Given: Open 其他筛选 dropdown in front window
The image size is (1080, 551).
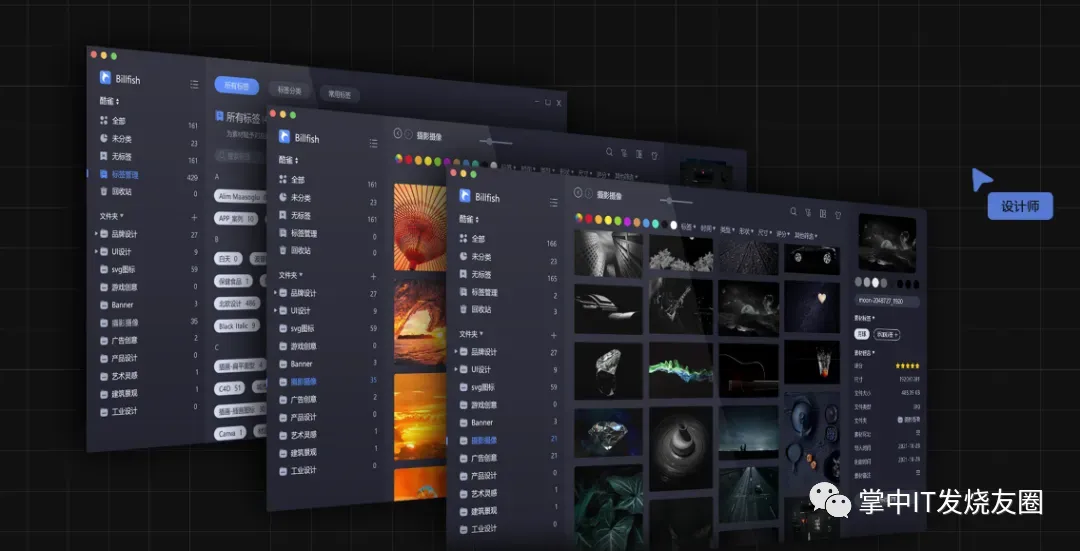Looking at the screenshot, I should tap(807, 236).
